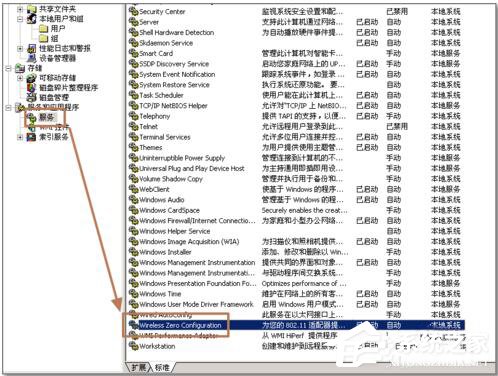Select the Task Scheduler gear icon
Screen dimensions: 498x376
133,95
